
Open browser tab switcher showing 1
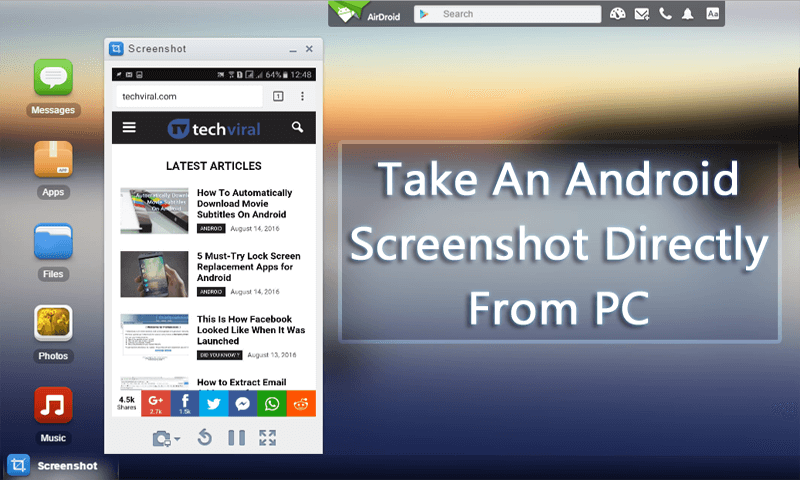pos(278,96)
